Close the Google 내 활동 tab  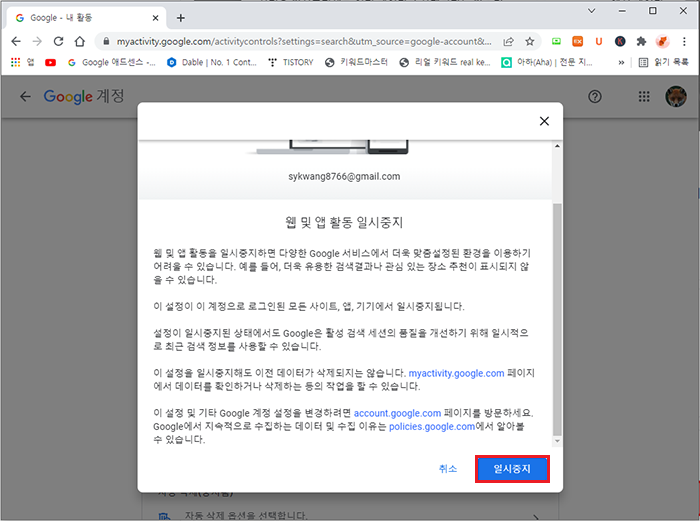[x=155, y=18]
